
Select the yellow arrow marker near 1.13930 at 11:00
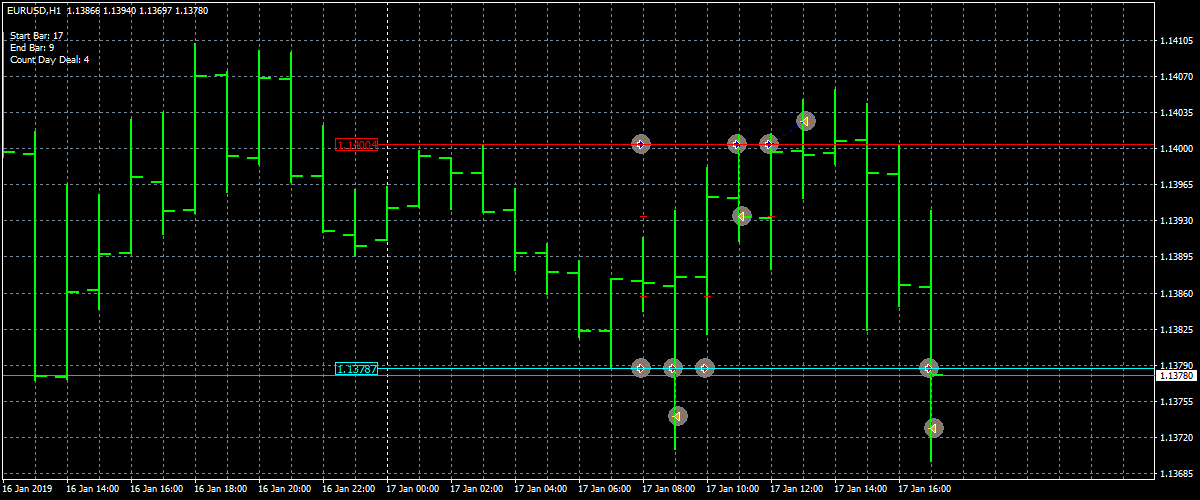(x=741, y=216)
